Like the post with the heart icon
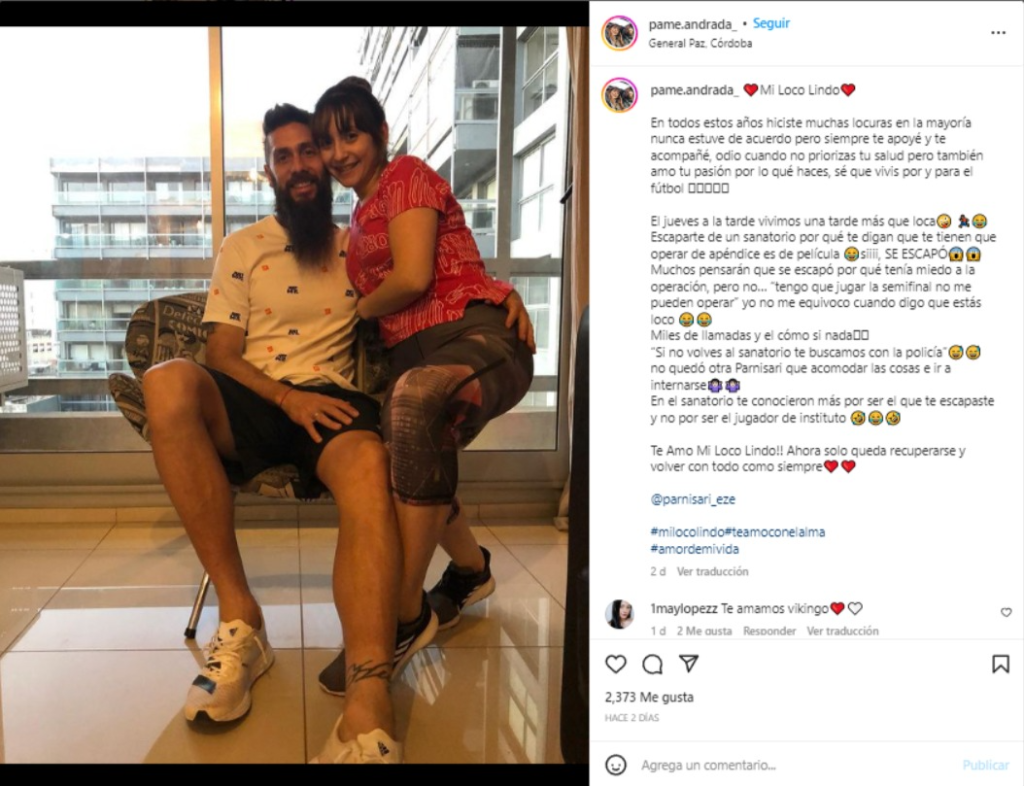This screenshot has height=786, width=1024. [615, 665]
